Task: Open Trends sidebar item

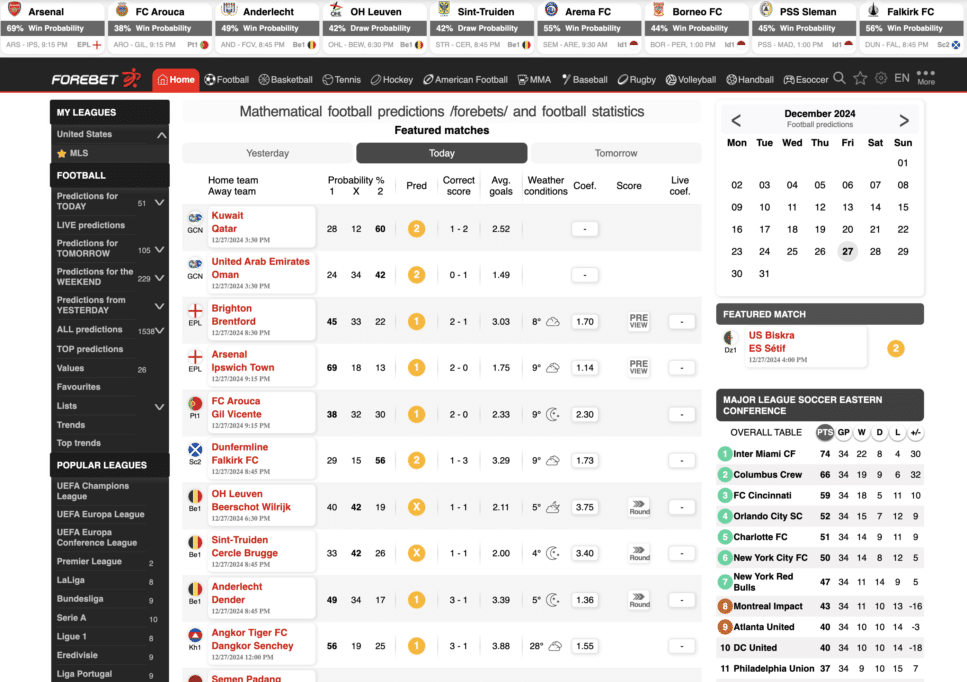Action: [x=71, y=425]
